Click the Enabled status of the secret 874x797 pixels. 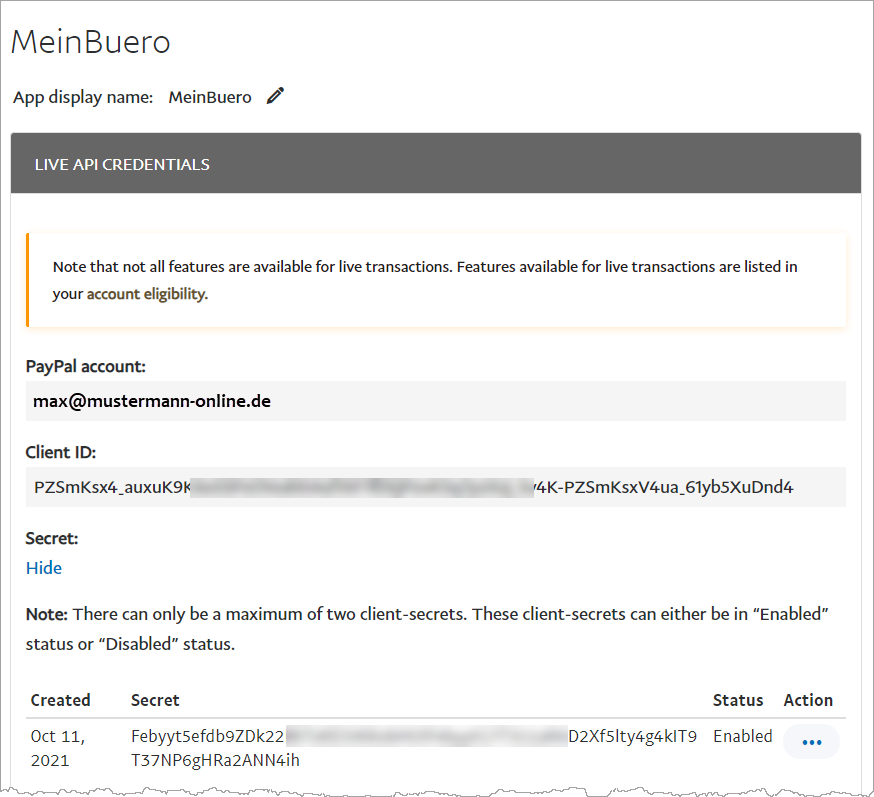[742, 737]
